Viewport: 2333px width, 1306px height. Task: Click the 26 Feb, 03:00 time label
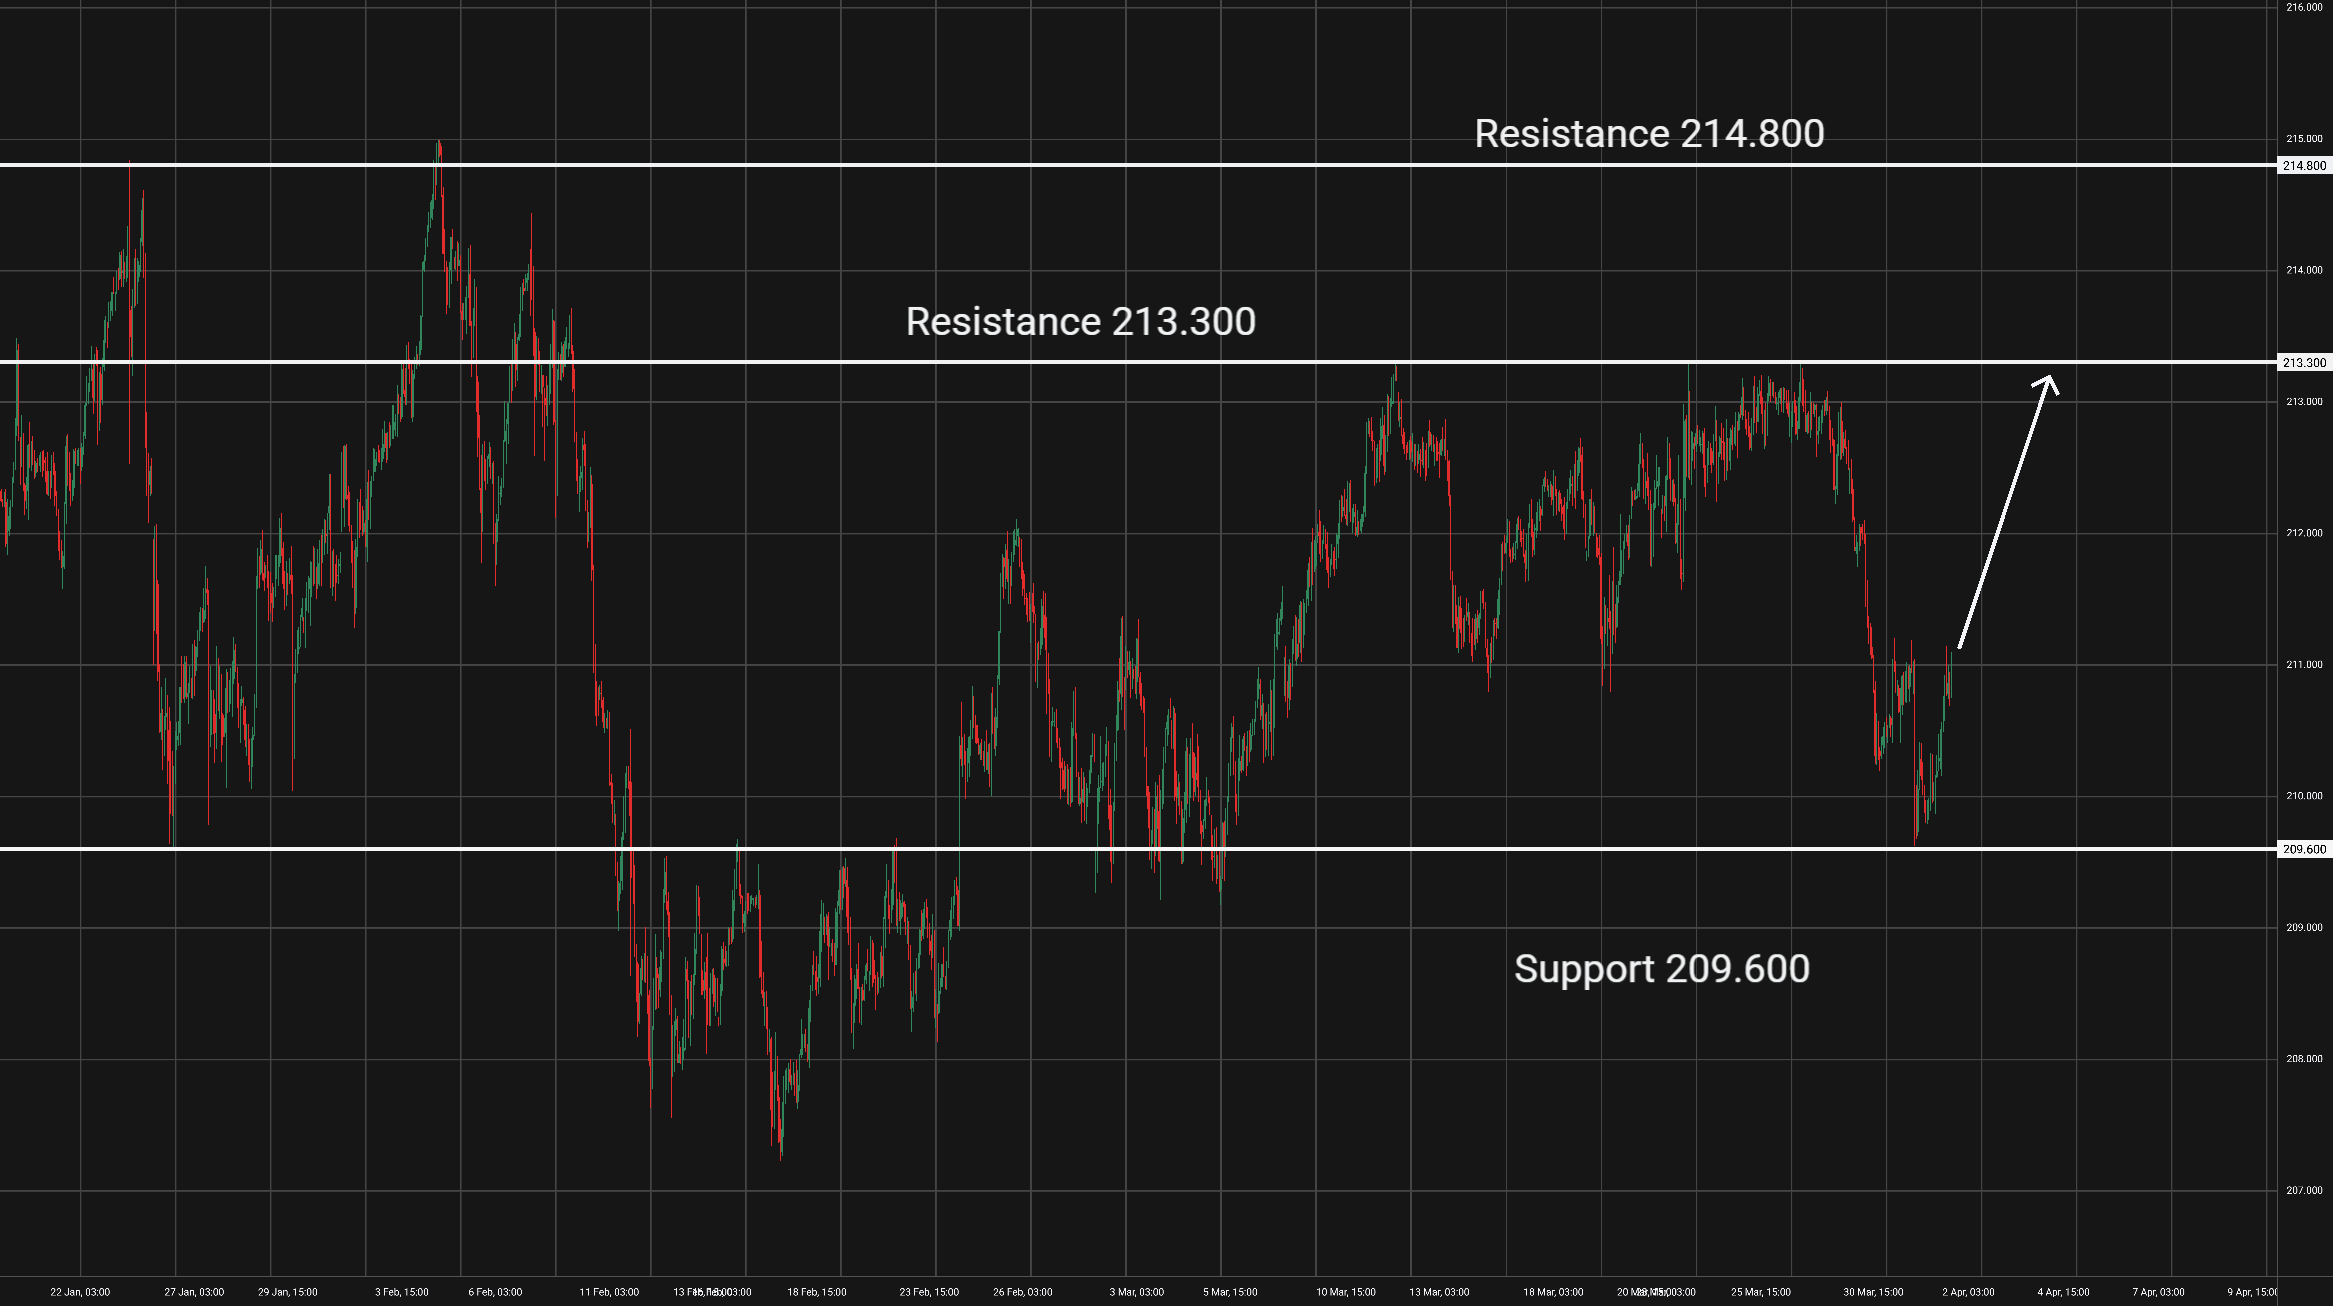tap(1023, 1292)
